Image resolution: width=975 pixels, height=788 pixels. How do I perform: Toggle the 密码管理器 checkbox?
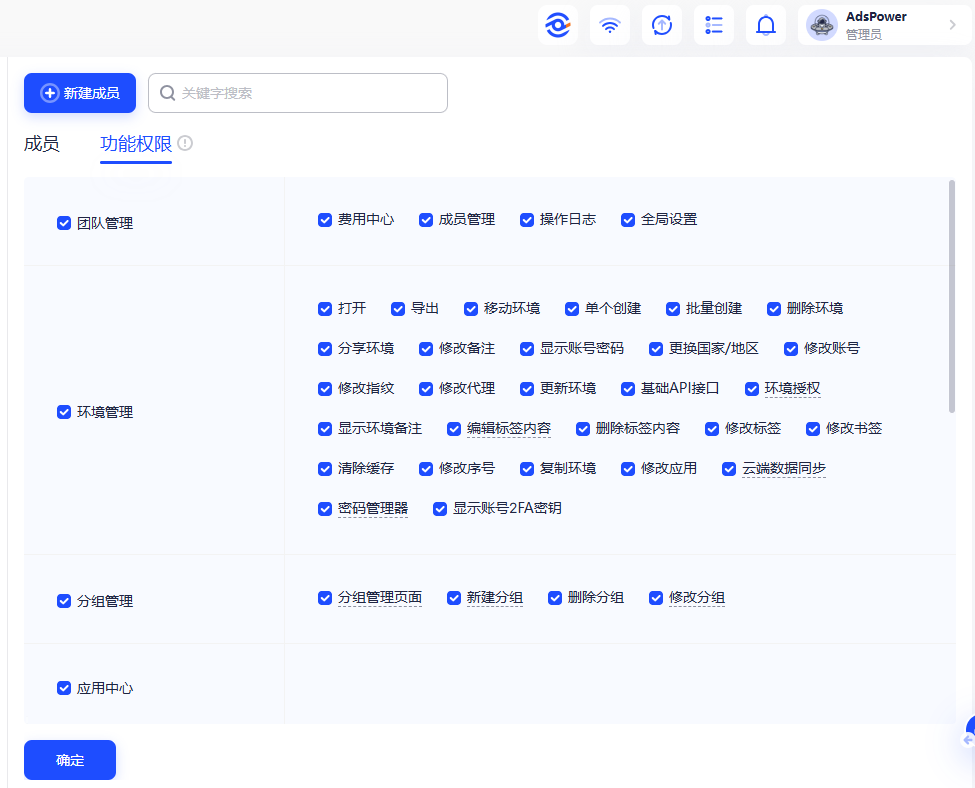point(325,509)
